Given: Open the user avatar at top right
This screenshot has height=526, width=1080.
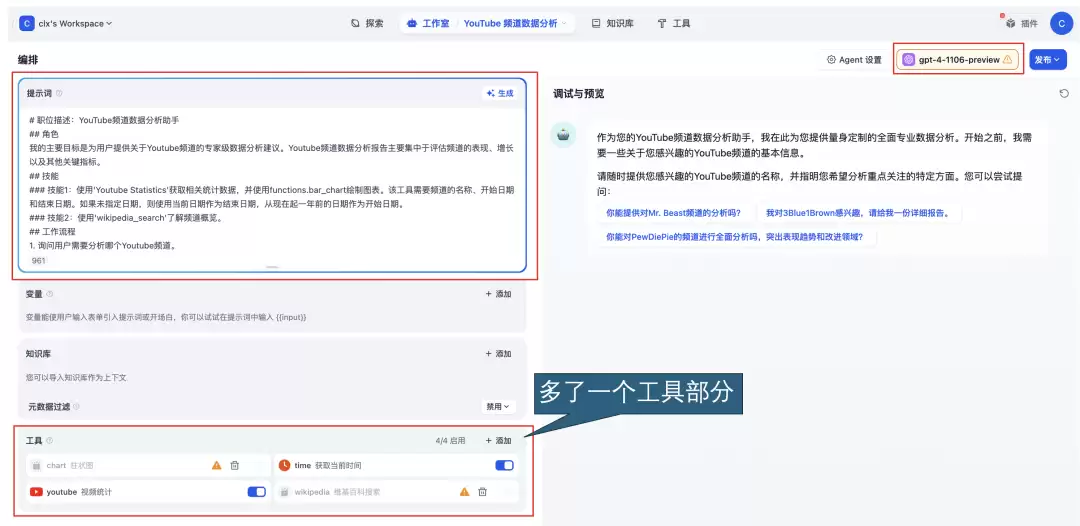Looking at the screenshot, I should click(1061, 23).
